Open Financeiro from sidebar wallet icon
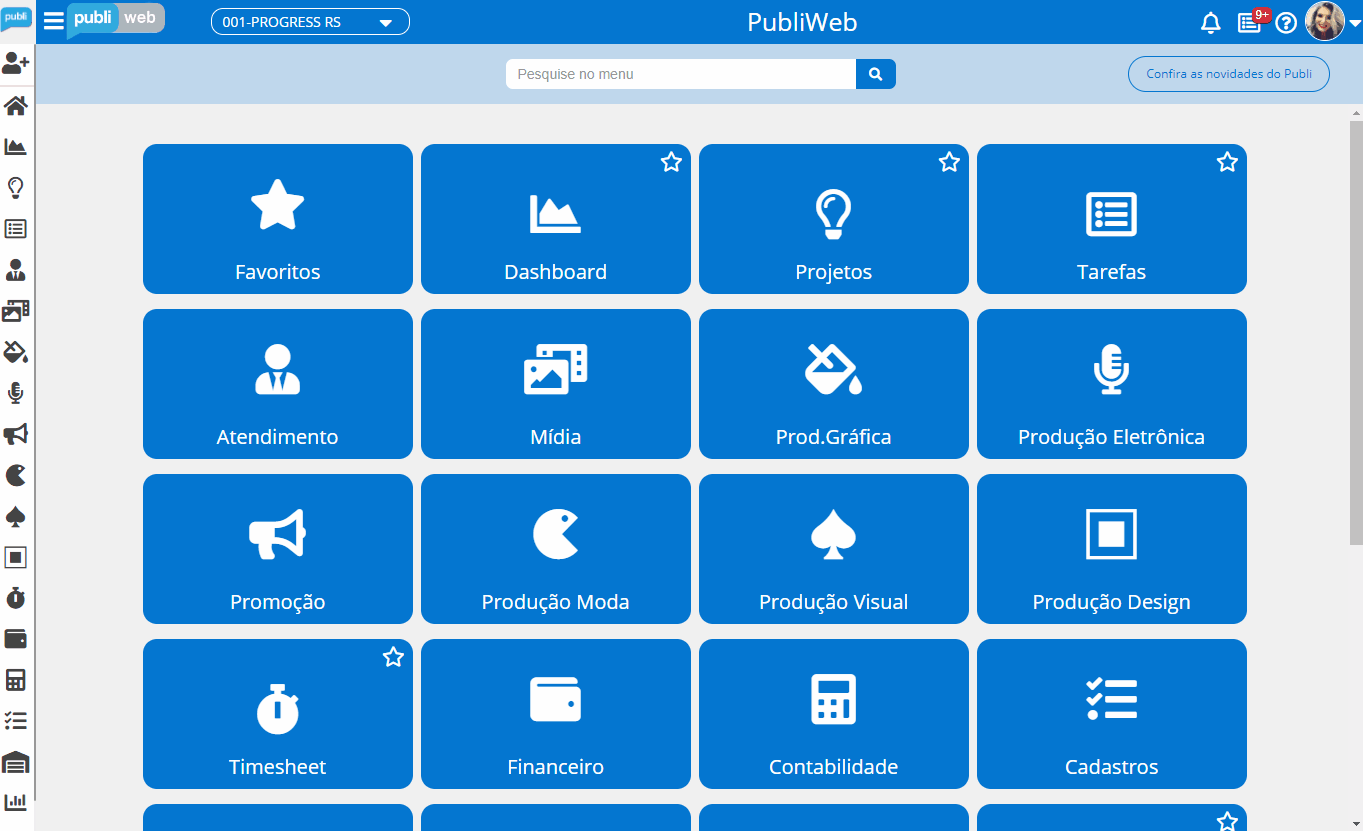Image resolution: width=1363 pixels, height=831 pixels. point(16,639)
